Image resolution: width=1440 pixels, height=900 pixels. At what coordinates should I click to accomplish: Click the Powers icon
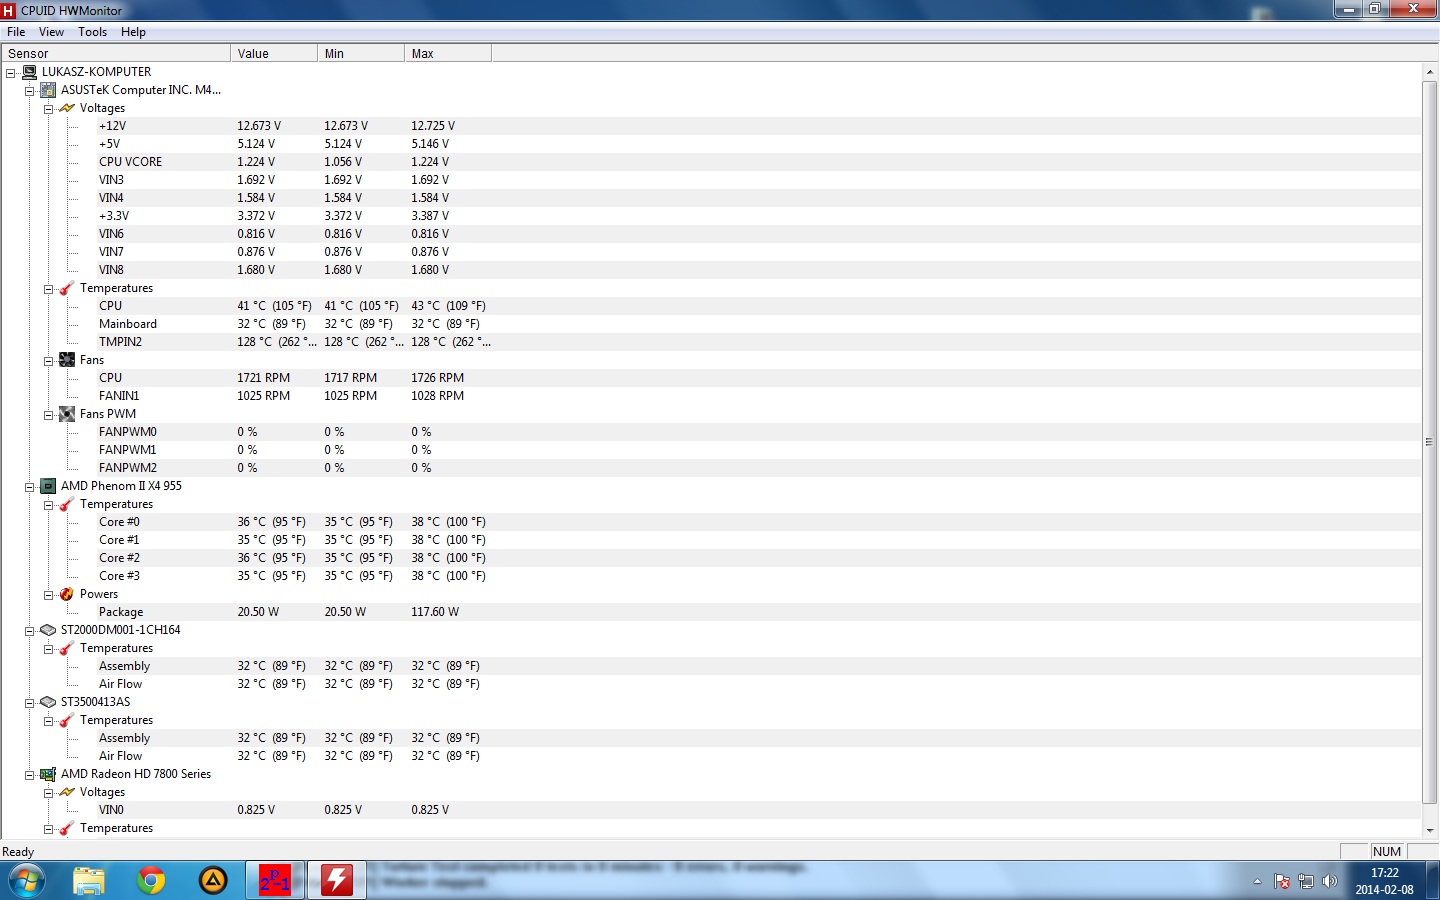point(67,594)
